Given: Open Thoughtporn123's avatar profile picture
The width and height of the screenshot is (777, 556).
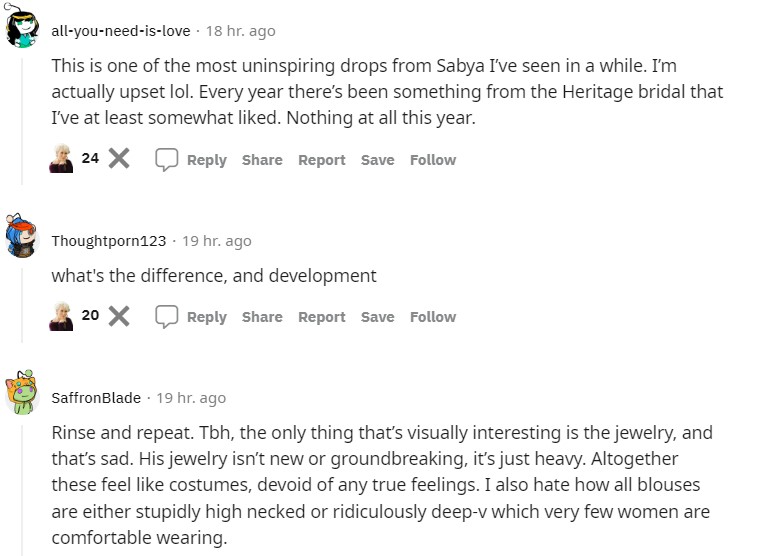Looking at the screenshot, I should (x=23, y=238).
